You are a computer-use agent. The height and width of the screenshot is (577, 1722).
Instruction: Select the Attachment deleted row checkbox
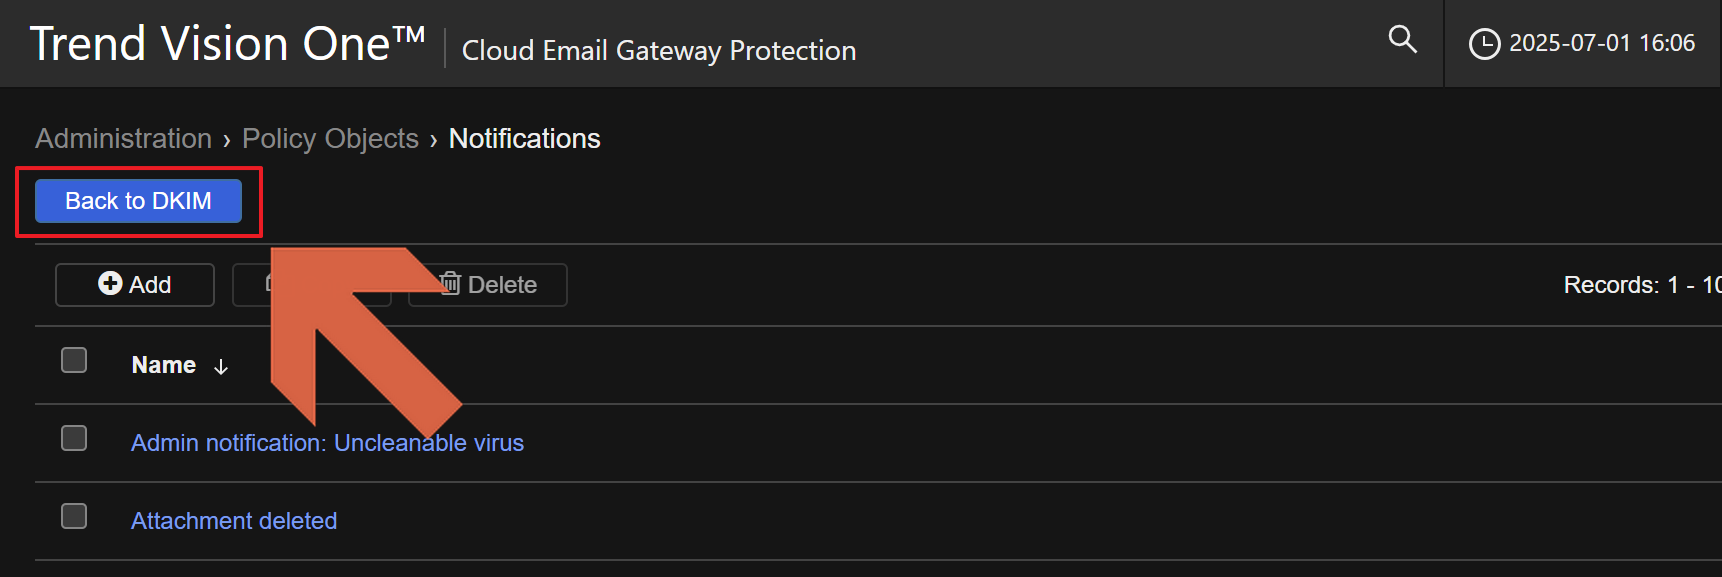click(x=74, y=516)
